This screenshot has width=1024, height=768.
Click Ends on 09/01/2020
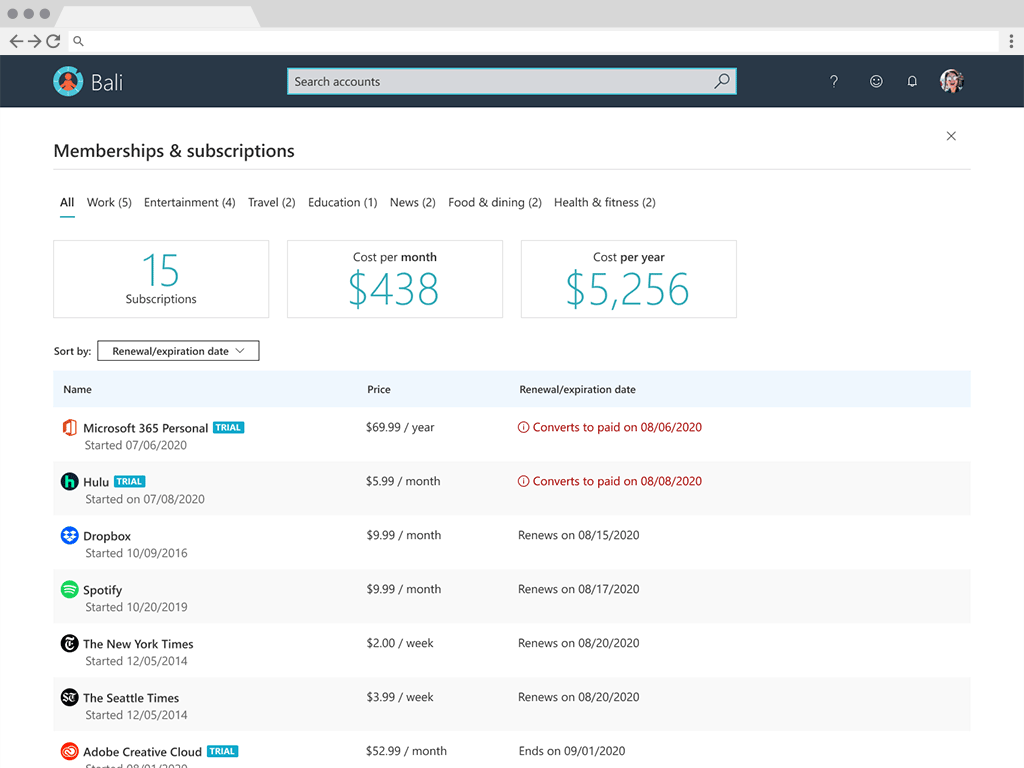pyautogui.click(x=572, y=751)
